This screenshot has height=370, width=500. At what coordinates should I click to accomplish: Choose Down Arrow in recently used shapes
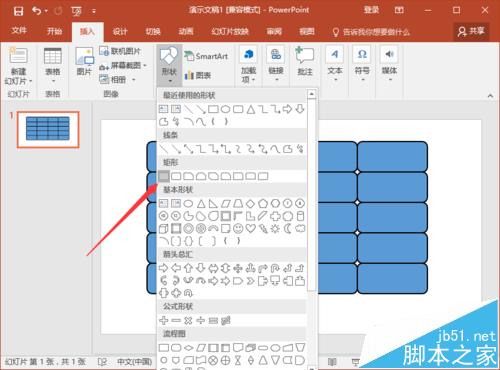(300, 109)
